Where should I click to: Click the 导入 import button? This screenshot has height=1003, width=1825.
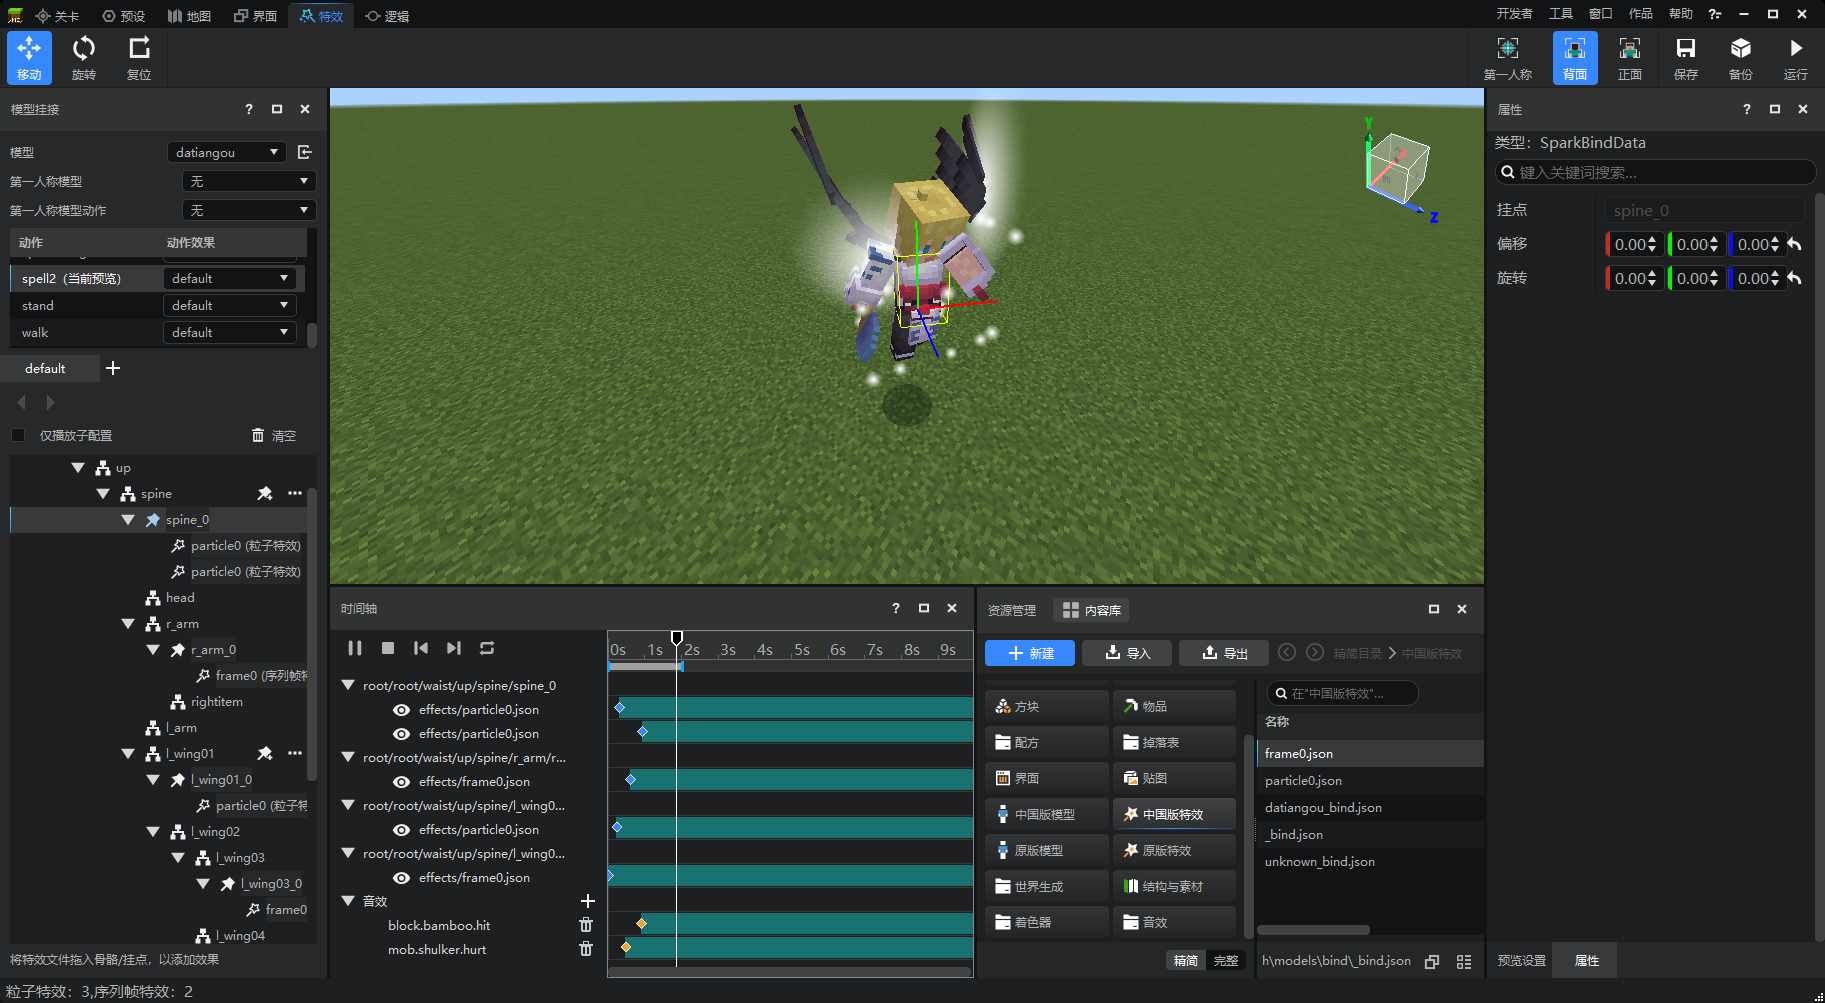click(1127, 653)
